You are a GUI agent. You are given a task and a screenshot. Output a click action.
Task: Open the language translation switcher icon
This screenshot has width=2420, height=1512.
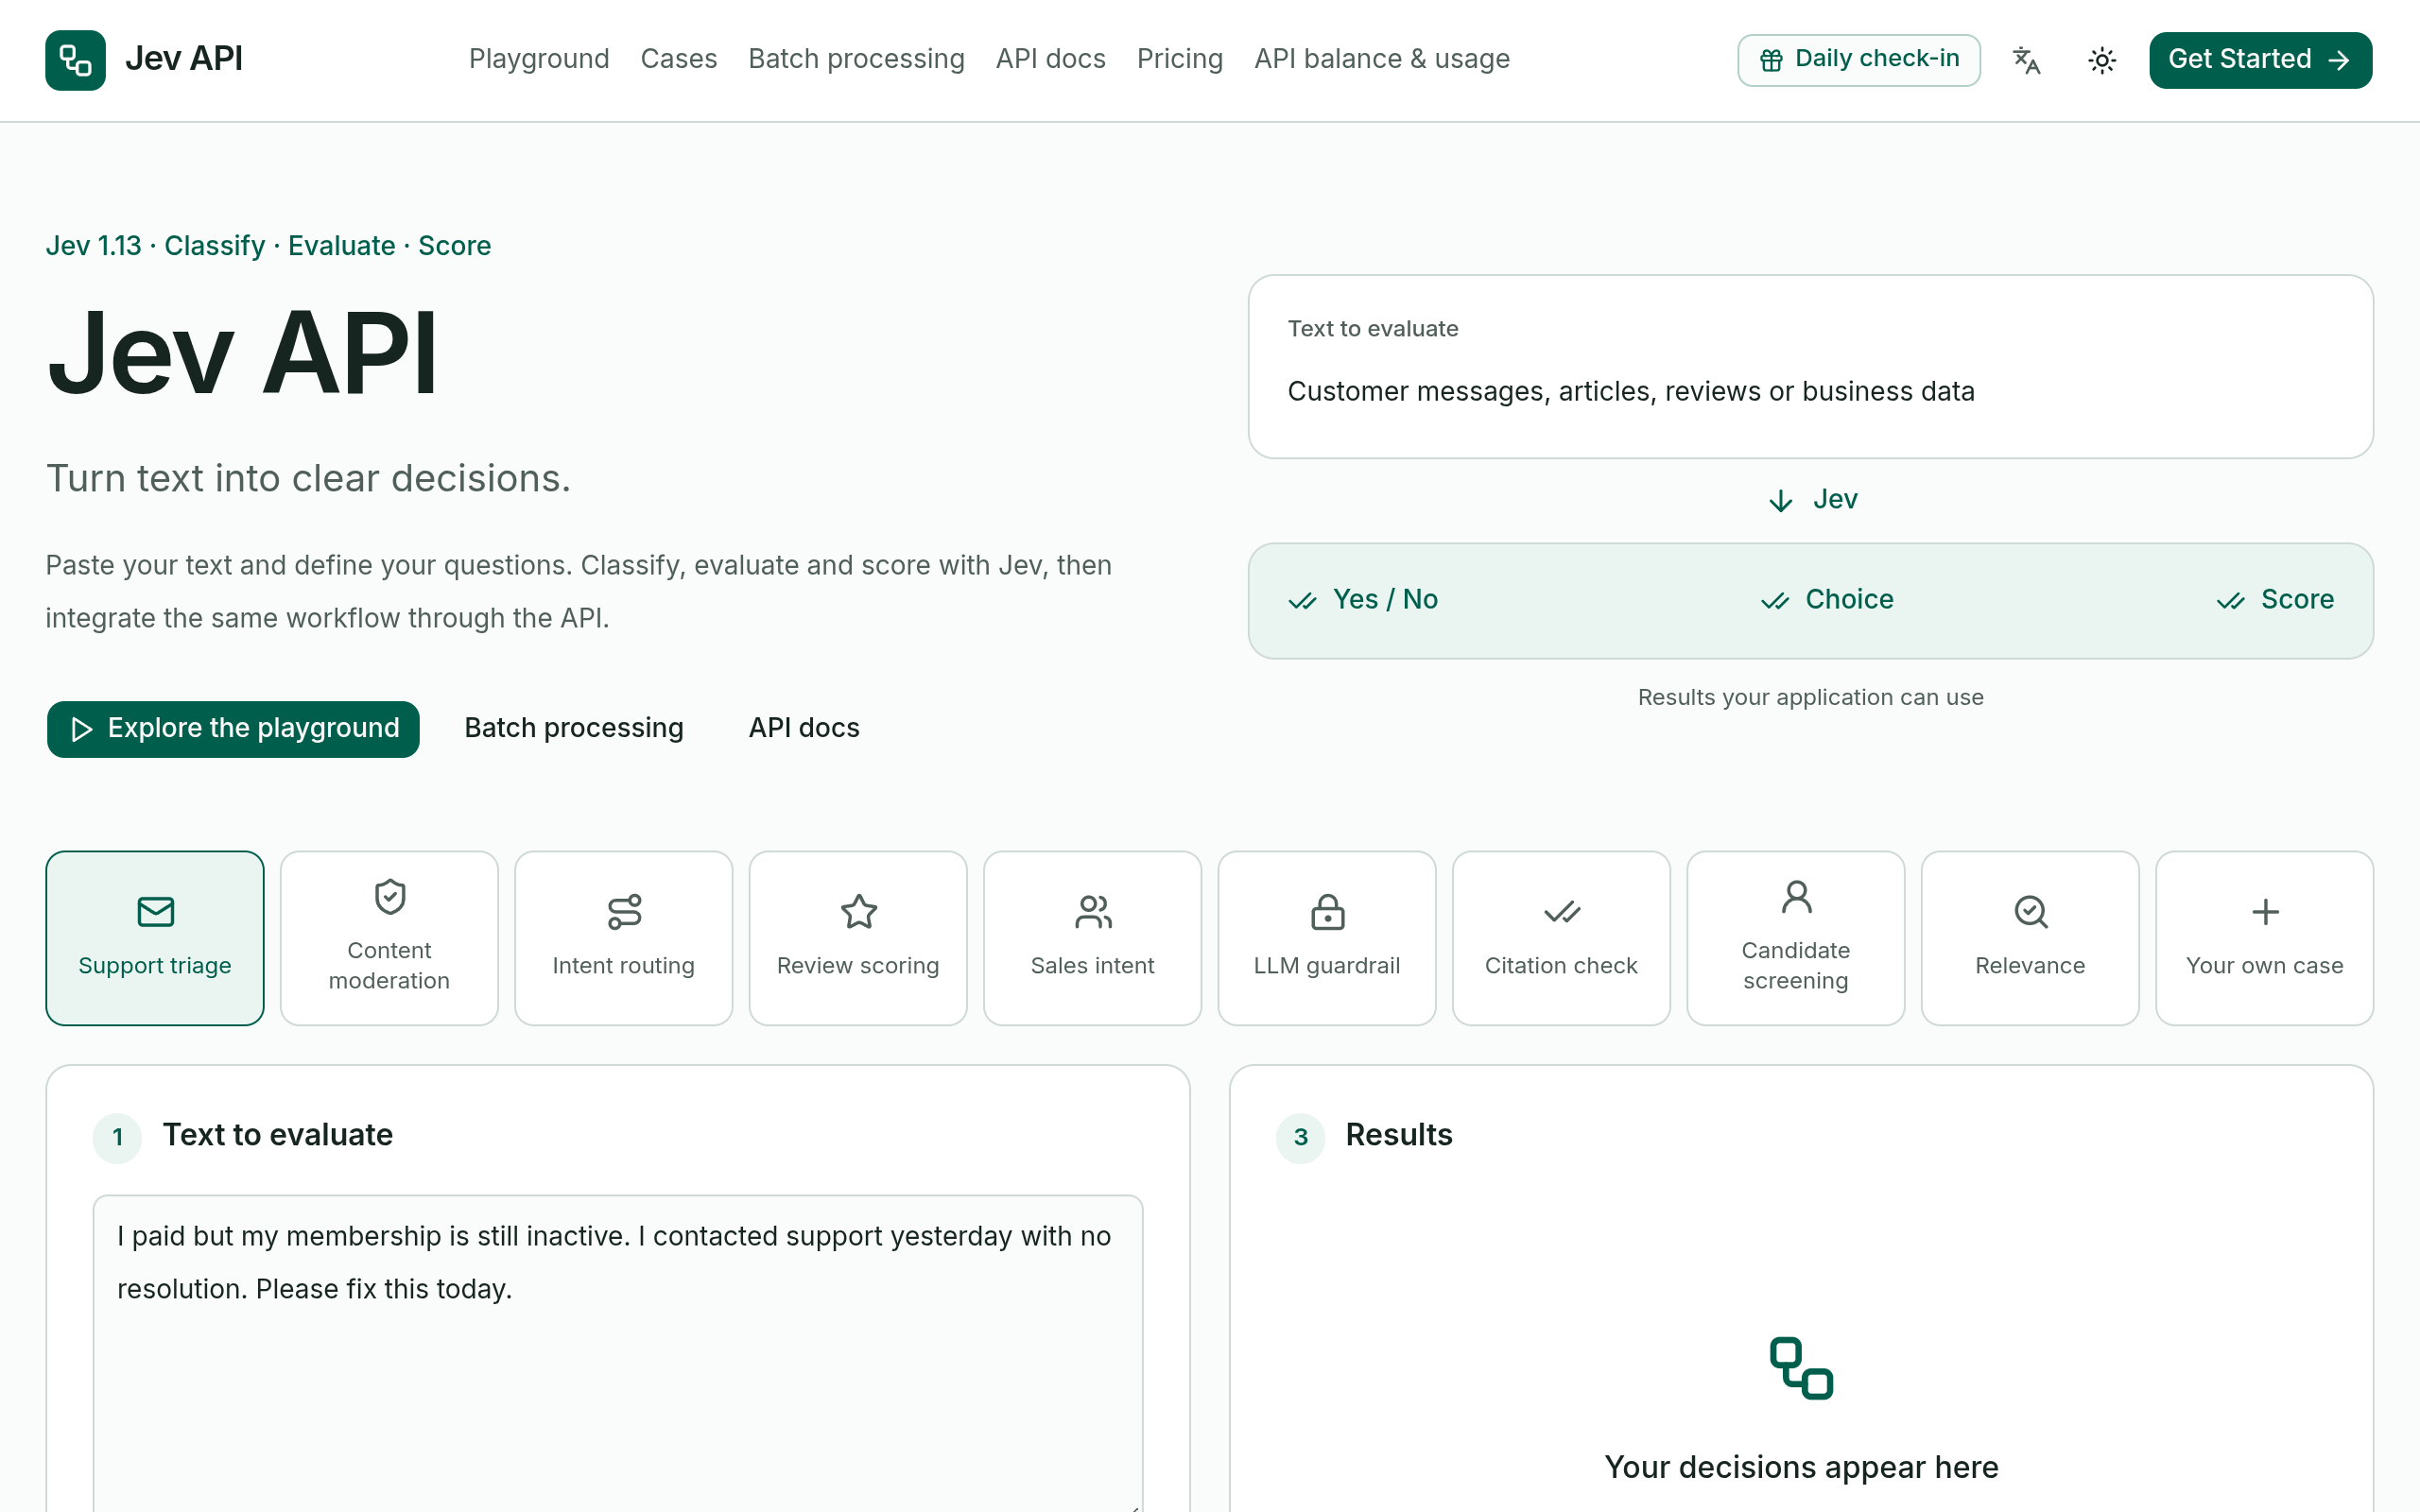tap(2026, 60)
